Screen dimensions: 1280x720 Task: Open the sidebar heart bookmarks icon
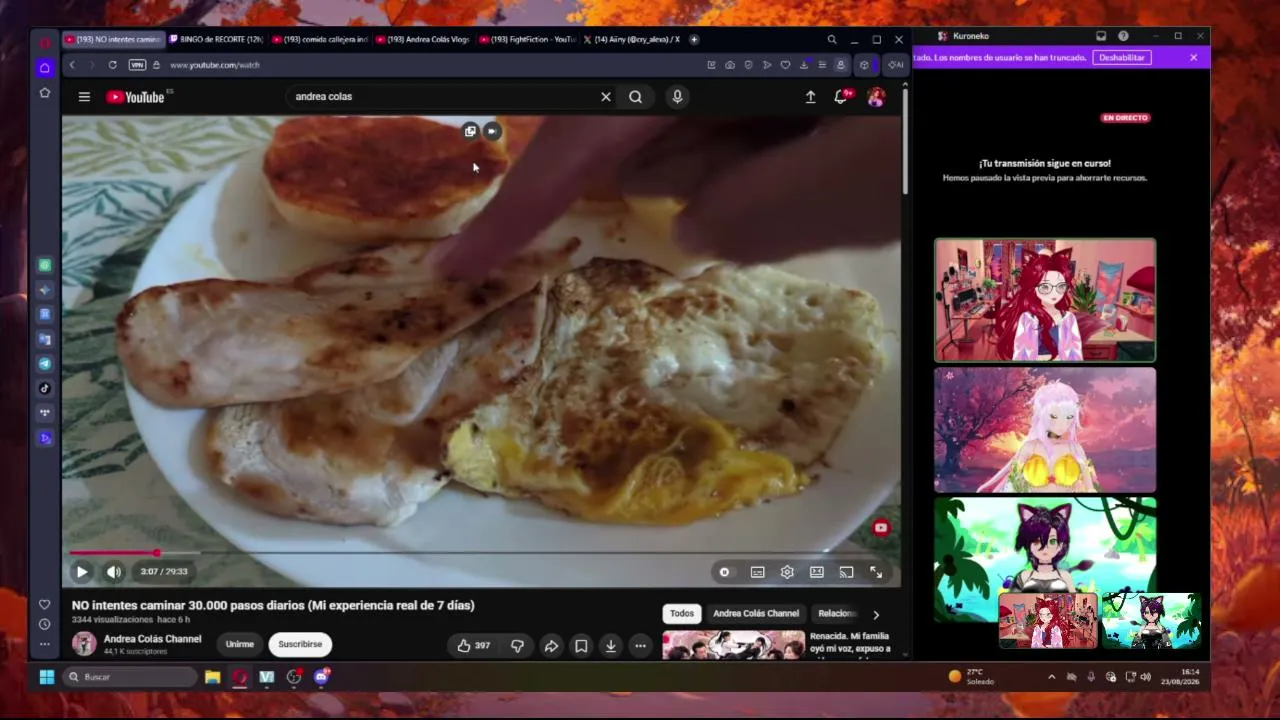(44, 604)
